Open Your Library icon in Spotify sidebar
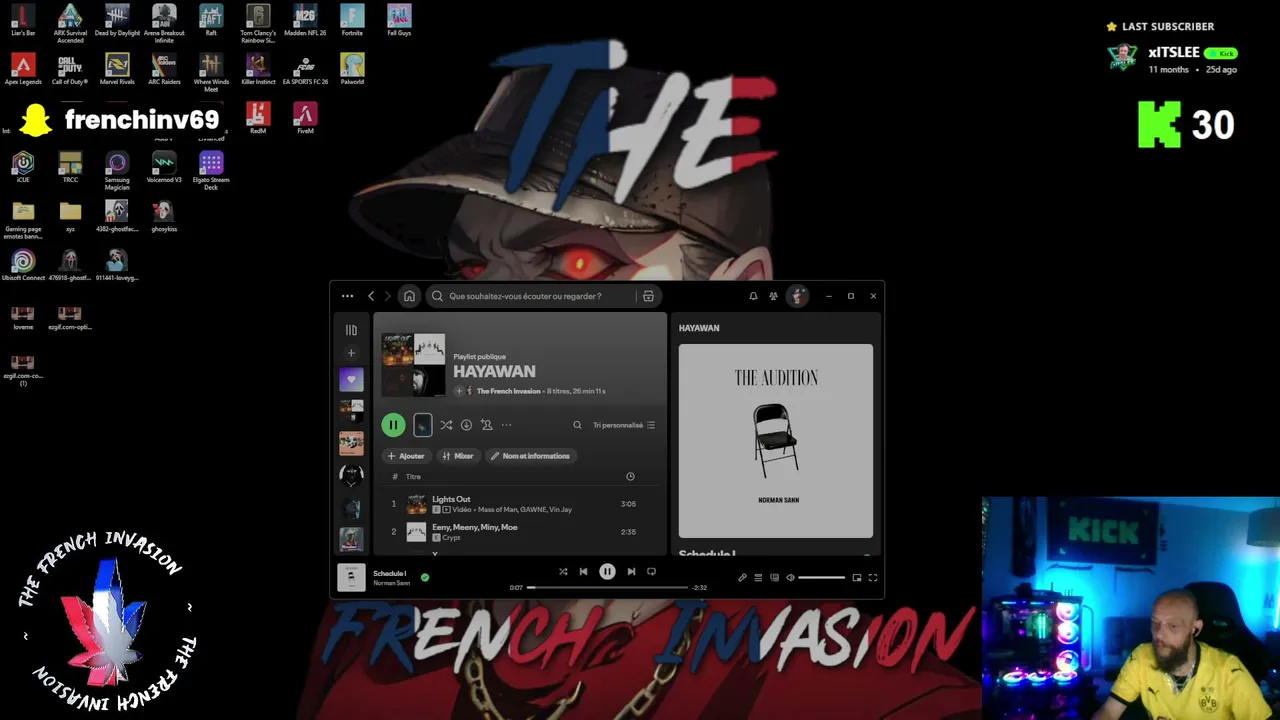This screenshot has width=1280, height=720. pos(351,330)
